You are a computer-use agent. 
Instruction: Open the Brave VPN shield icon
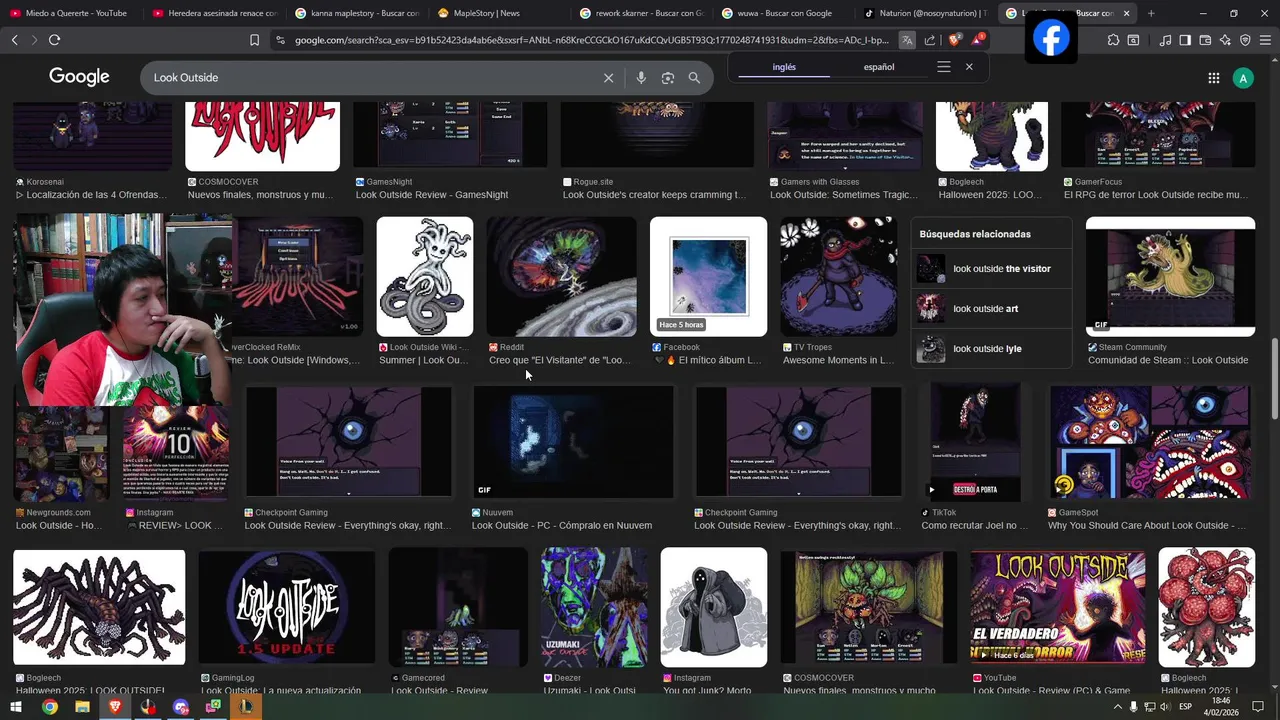[1245, 40]
